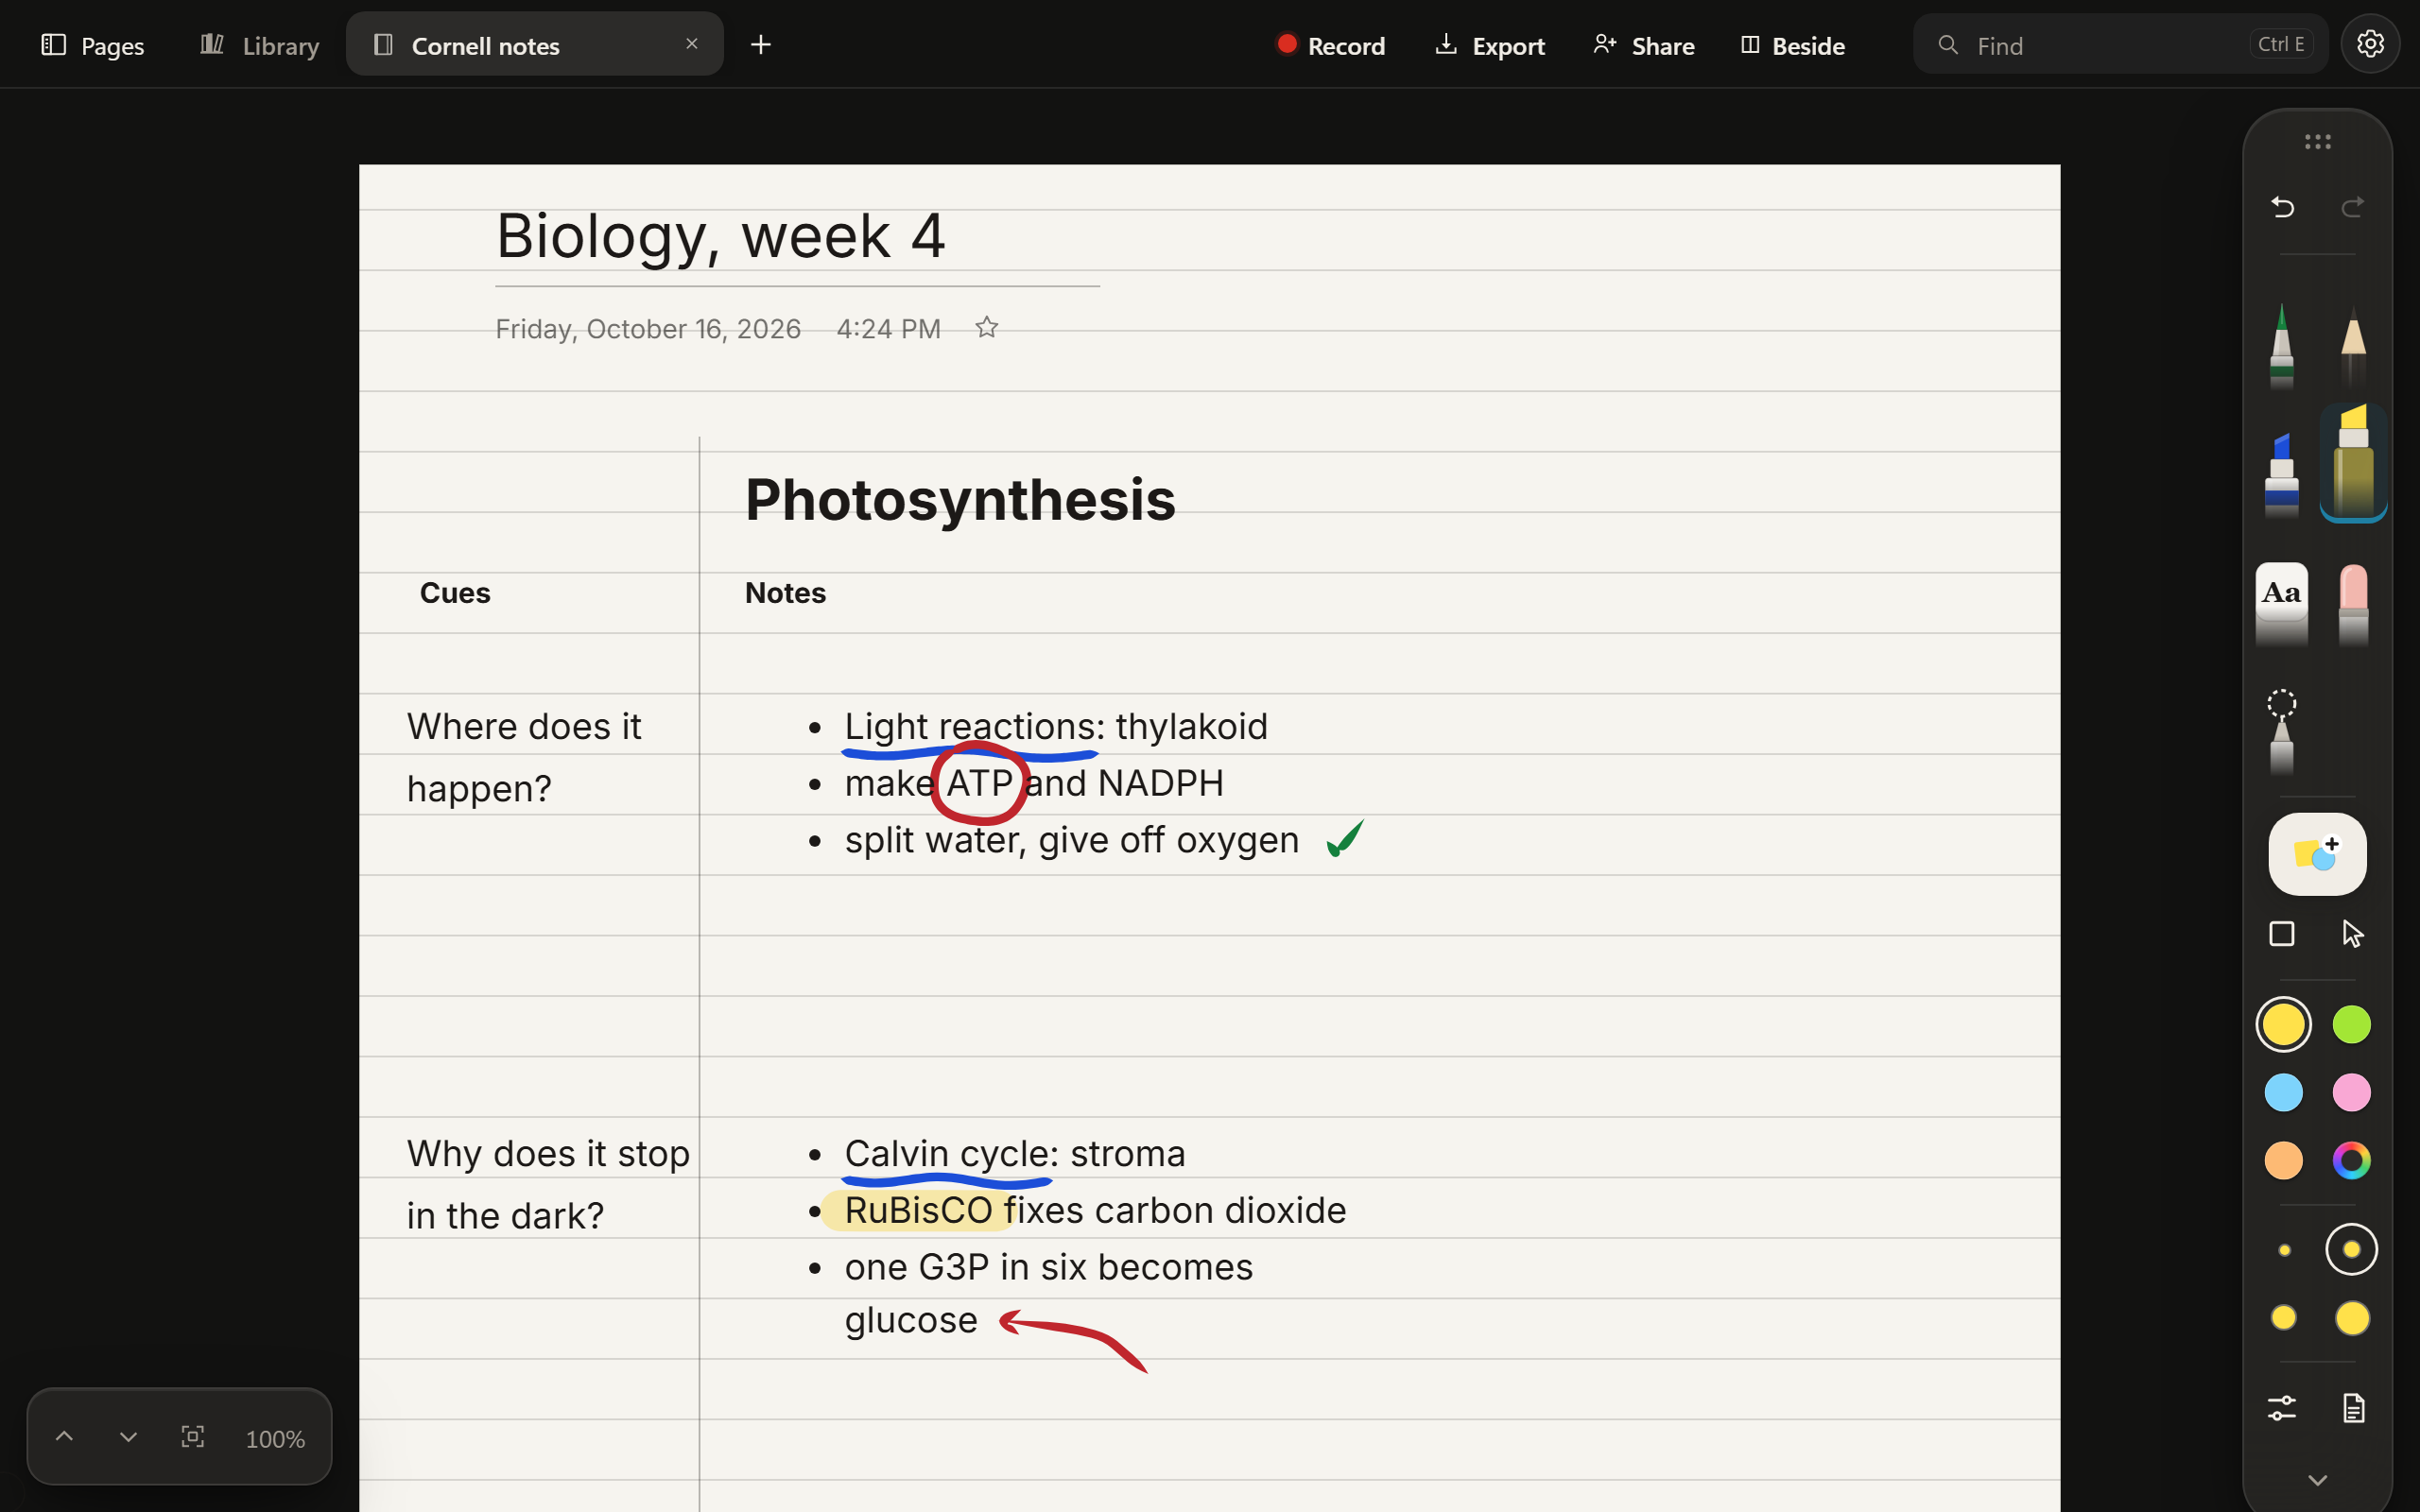Image resolution: width=2420 pixels, height=1512 pixels.
Task: Open the page template document icon
Action: pos(2354,1408)
